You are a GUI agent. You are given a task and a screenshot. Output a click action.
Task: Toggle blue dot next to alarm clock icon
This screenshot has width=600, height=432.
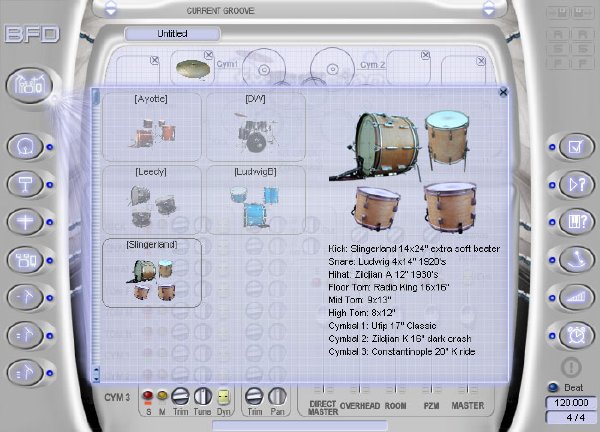[x=552, y=336]
